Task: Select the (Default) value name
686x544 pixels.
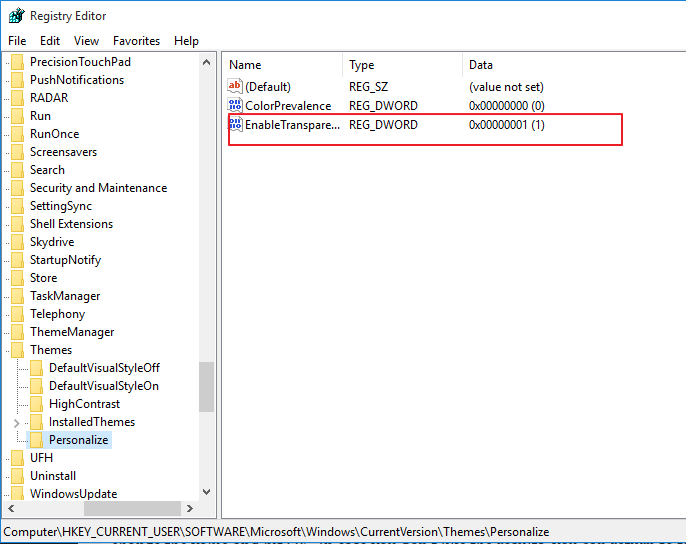Action: (268, 87)
